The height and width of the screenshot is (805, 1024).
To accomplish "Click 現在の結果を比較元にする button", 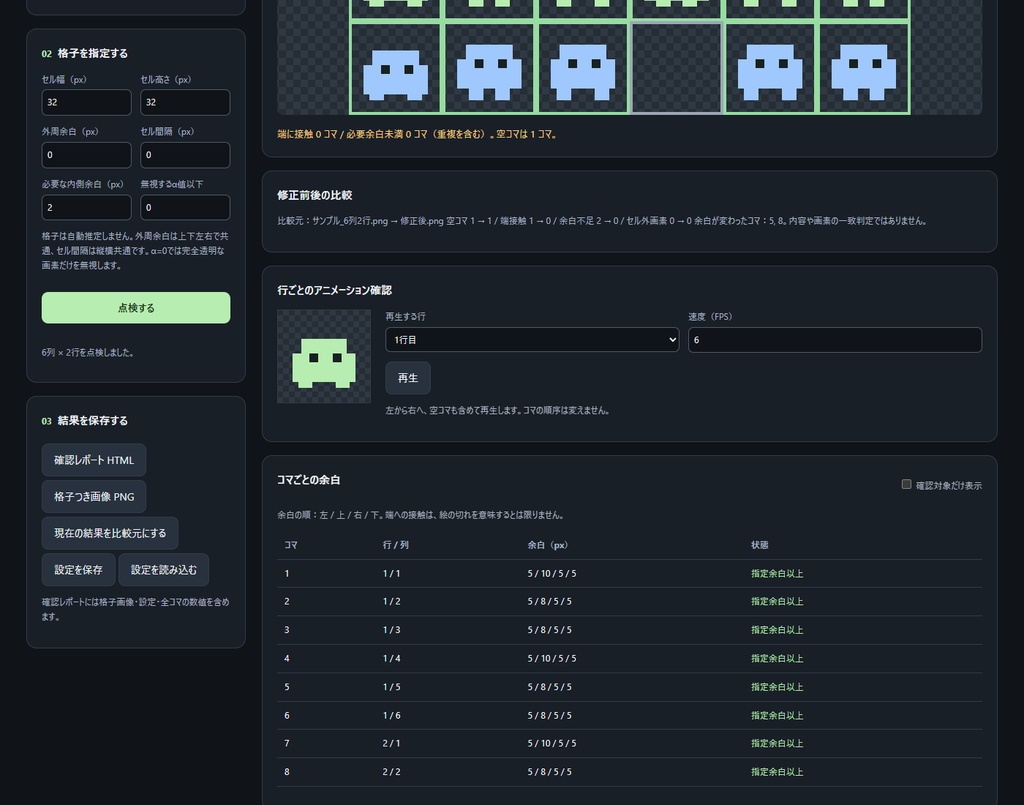I will [110, 533].
